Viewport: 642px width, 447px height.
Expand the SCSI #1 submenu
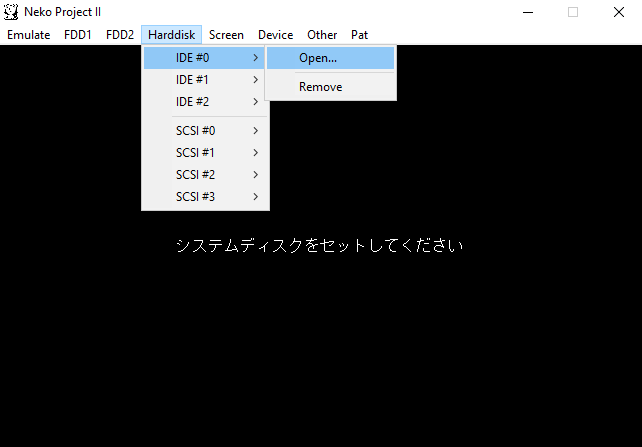pos(204,153)
